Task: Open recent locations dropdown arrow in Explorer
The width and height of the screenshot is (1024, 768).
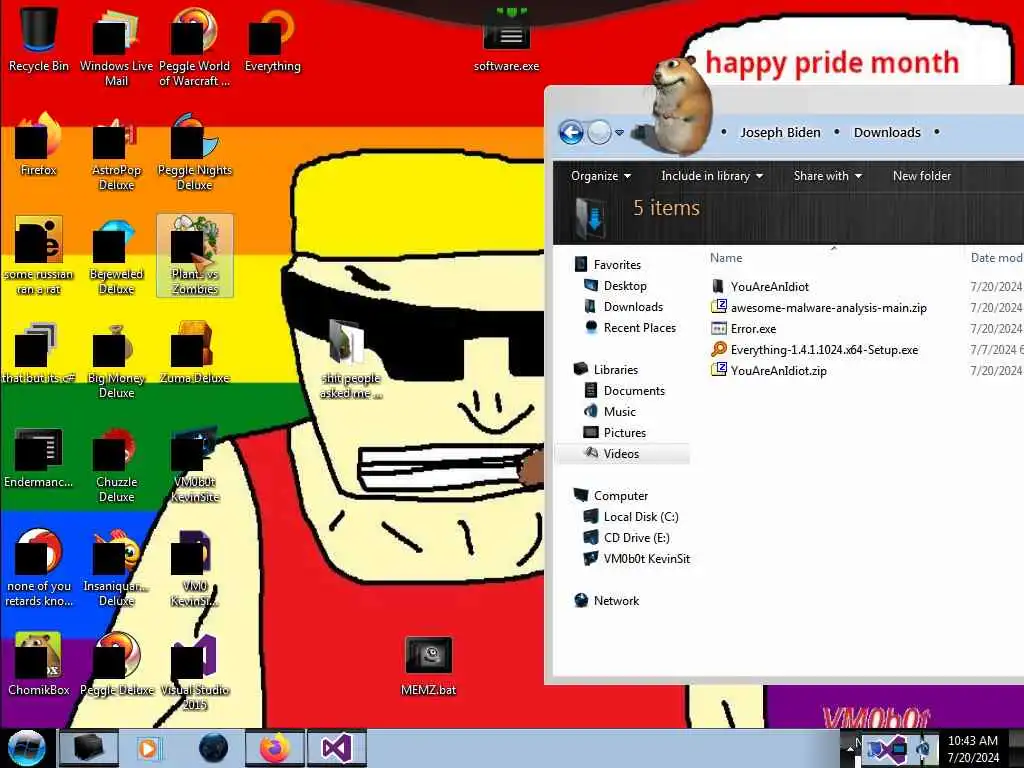Action: pos(619,133)
